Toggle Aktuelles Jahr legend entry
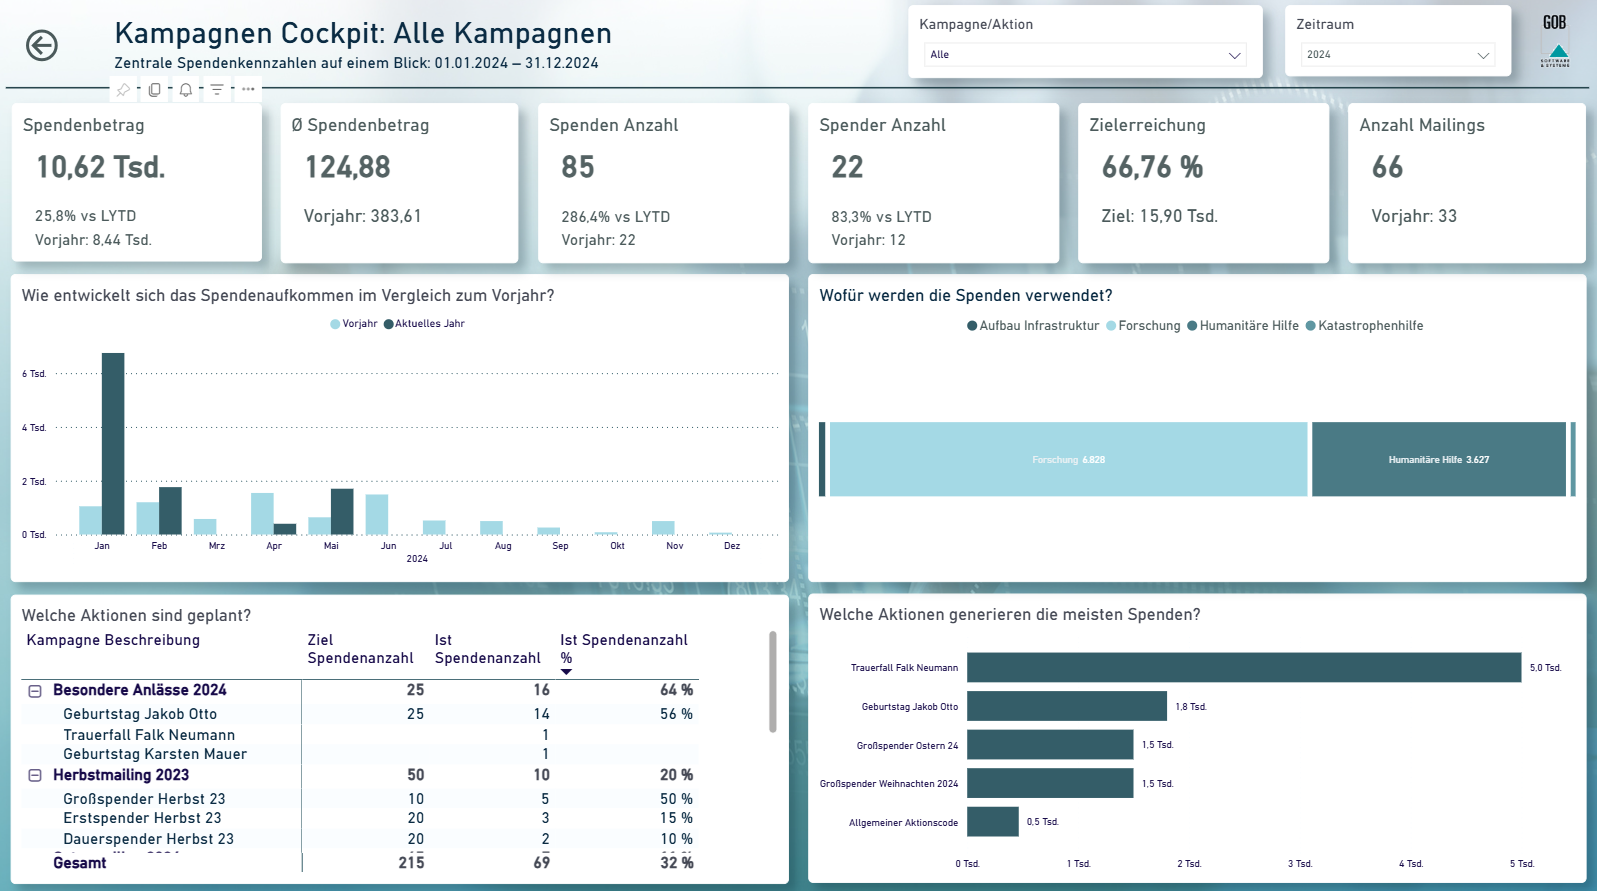The height and width of the screenshot is (891, 1597). click(x=424, y=324)
